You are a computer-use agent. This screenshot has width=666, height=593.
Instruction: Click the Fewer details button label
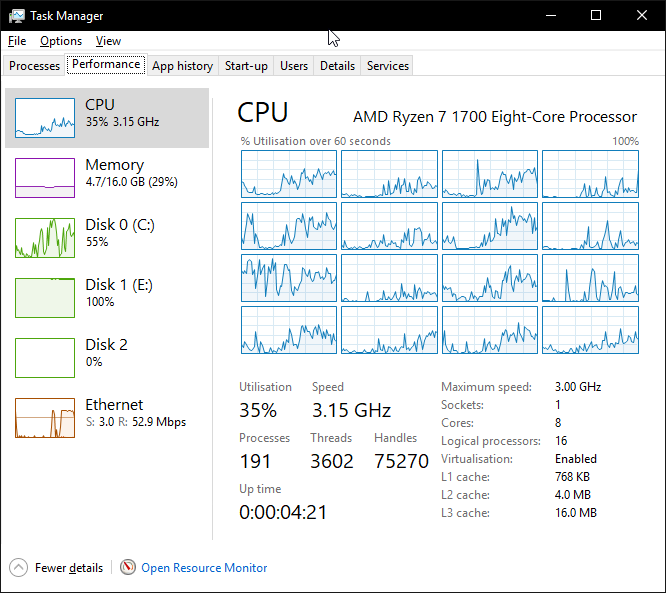click(69, 568)
